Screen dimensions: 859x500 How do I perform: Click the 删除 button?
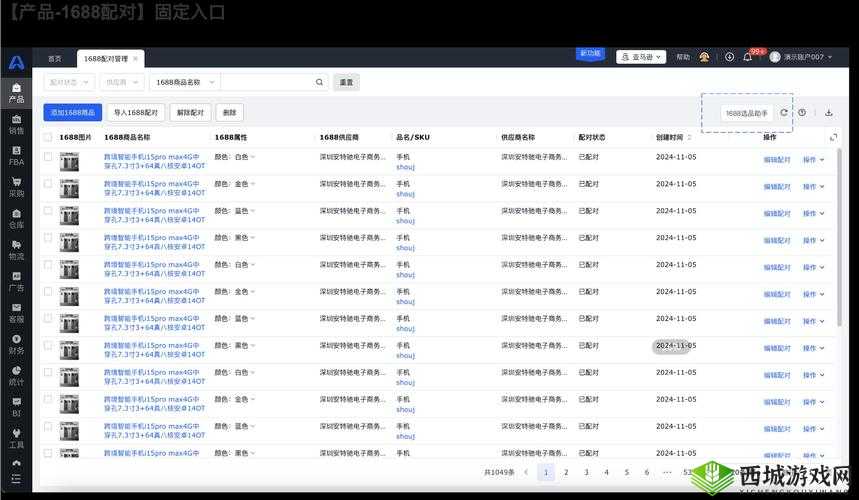(x=230, y=112)
